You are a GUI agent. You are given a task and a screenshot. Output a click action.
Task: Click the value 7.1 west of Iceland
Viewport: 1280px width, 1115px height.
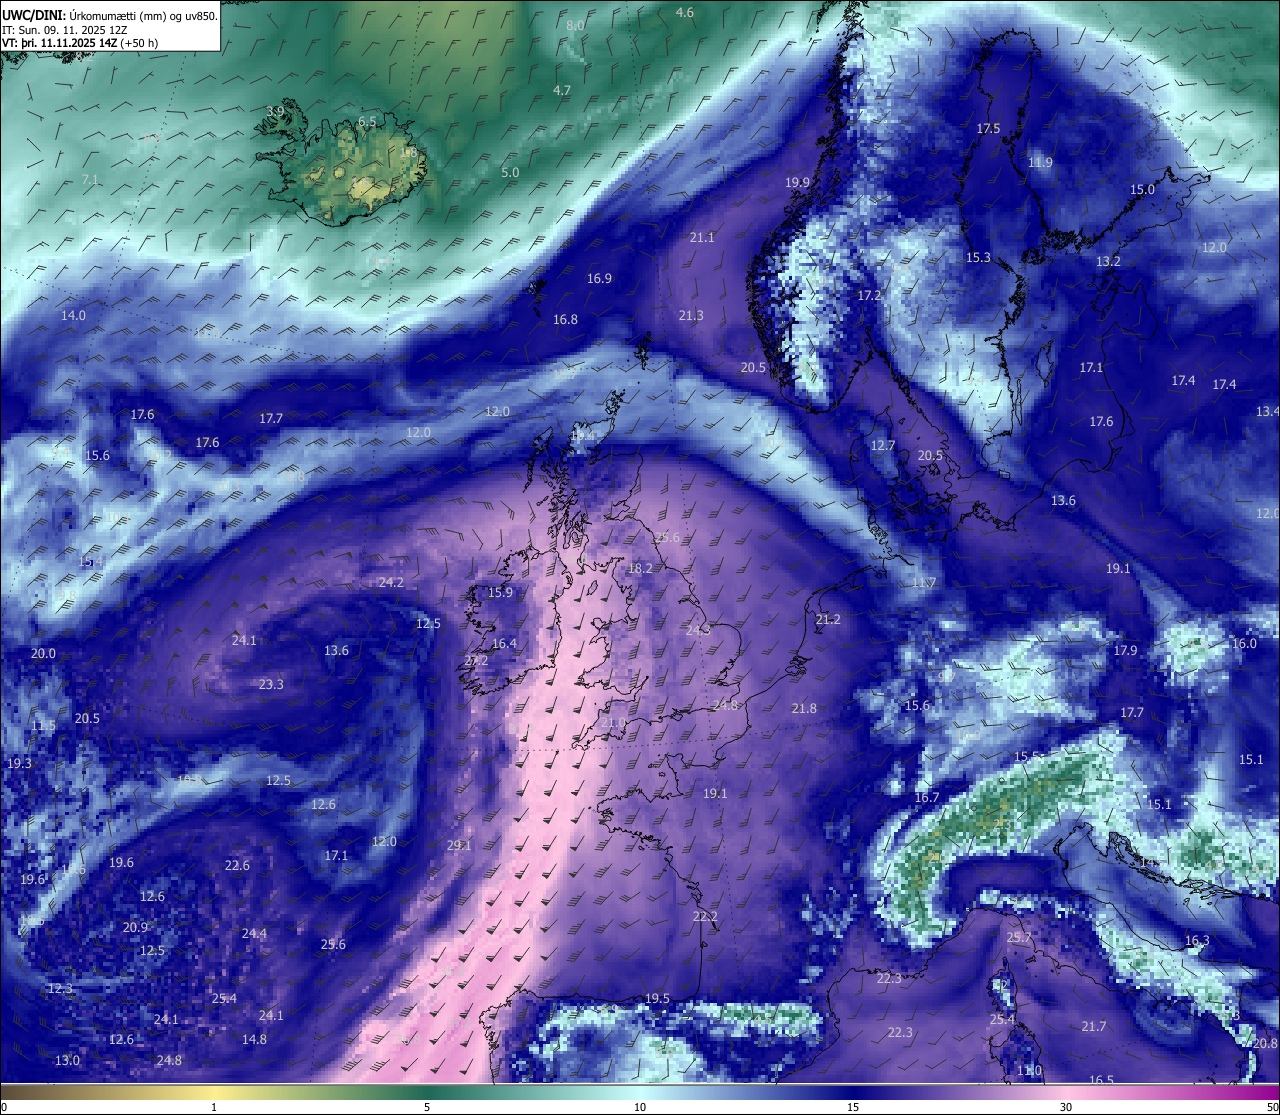coord(90,179)
